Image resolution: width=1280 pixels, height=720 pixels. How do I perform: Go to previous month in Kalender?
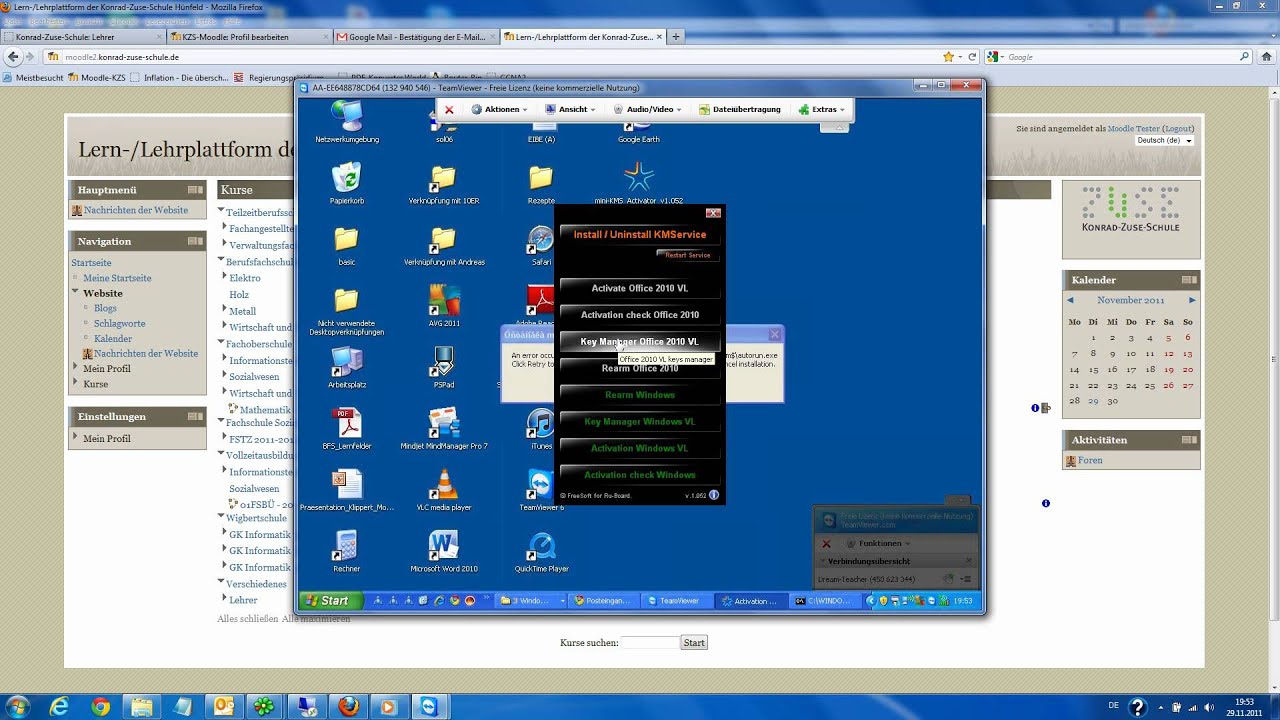pos(1070,300)
